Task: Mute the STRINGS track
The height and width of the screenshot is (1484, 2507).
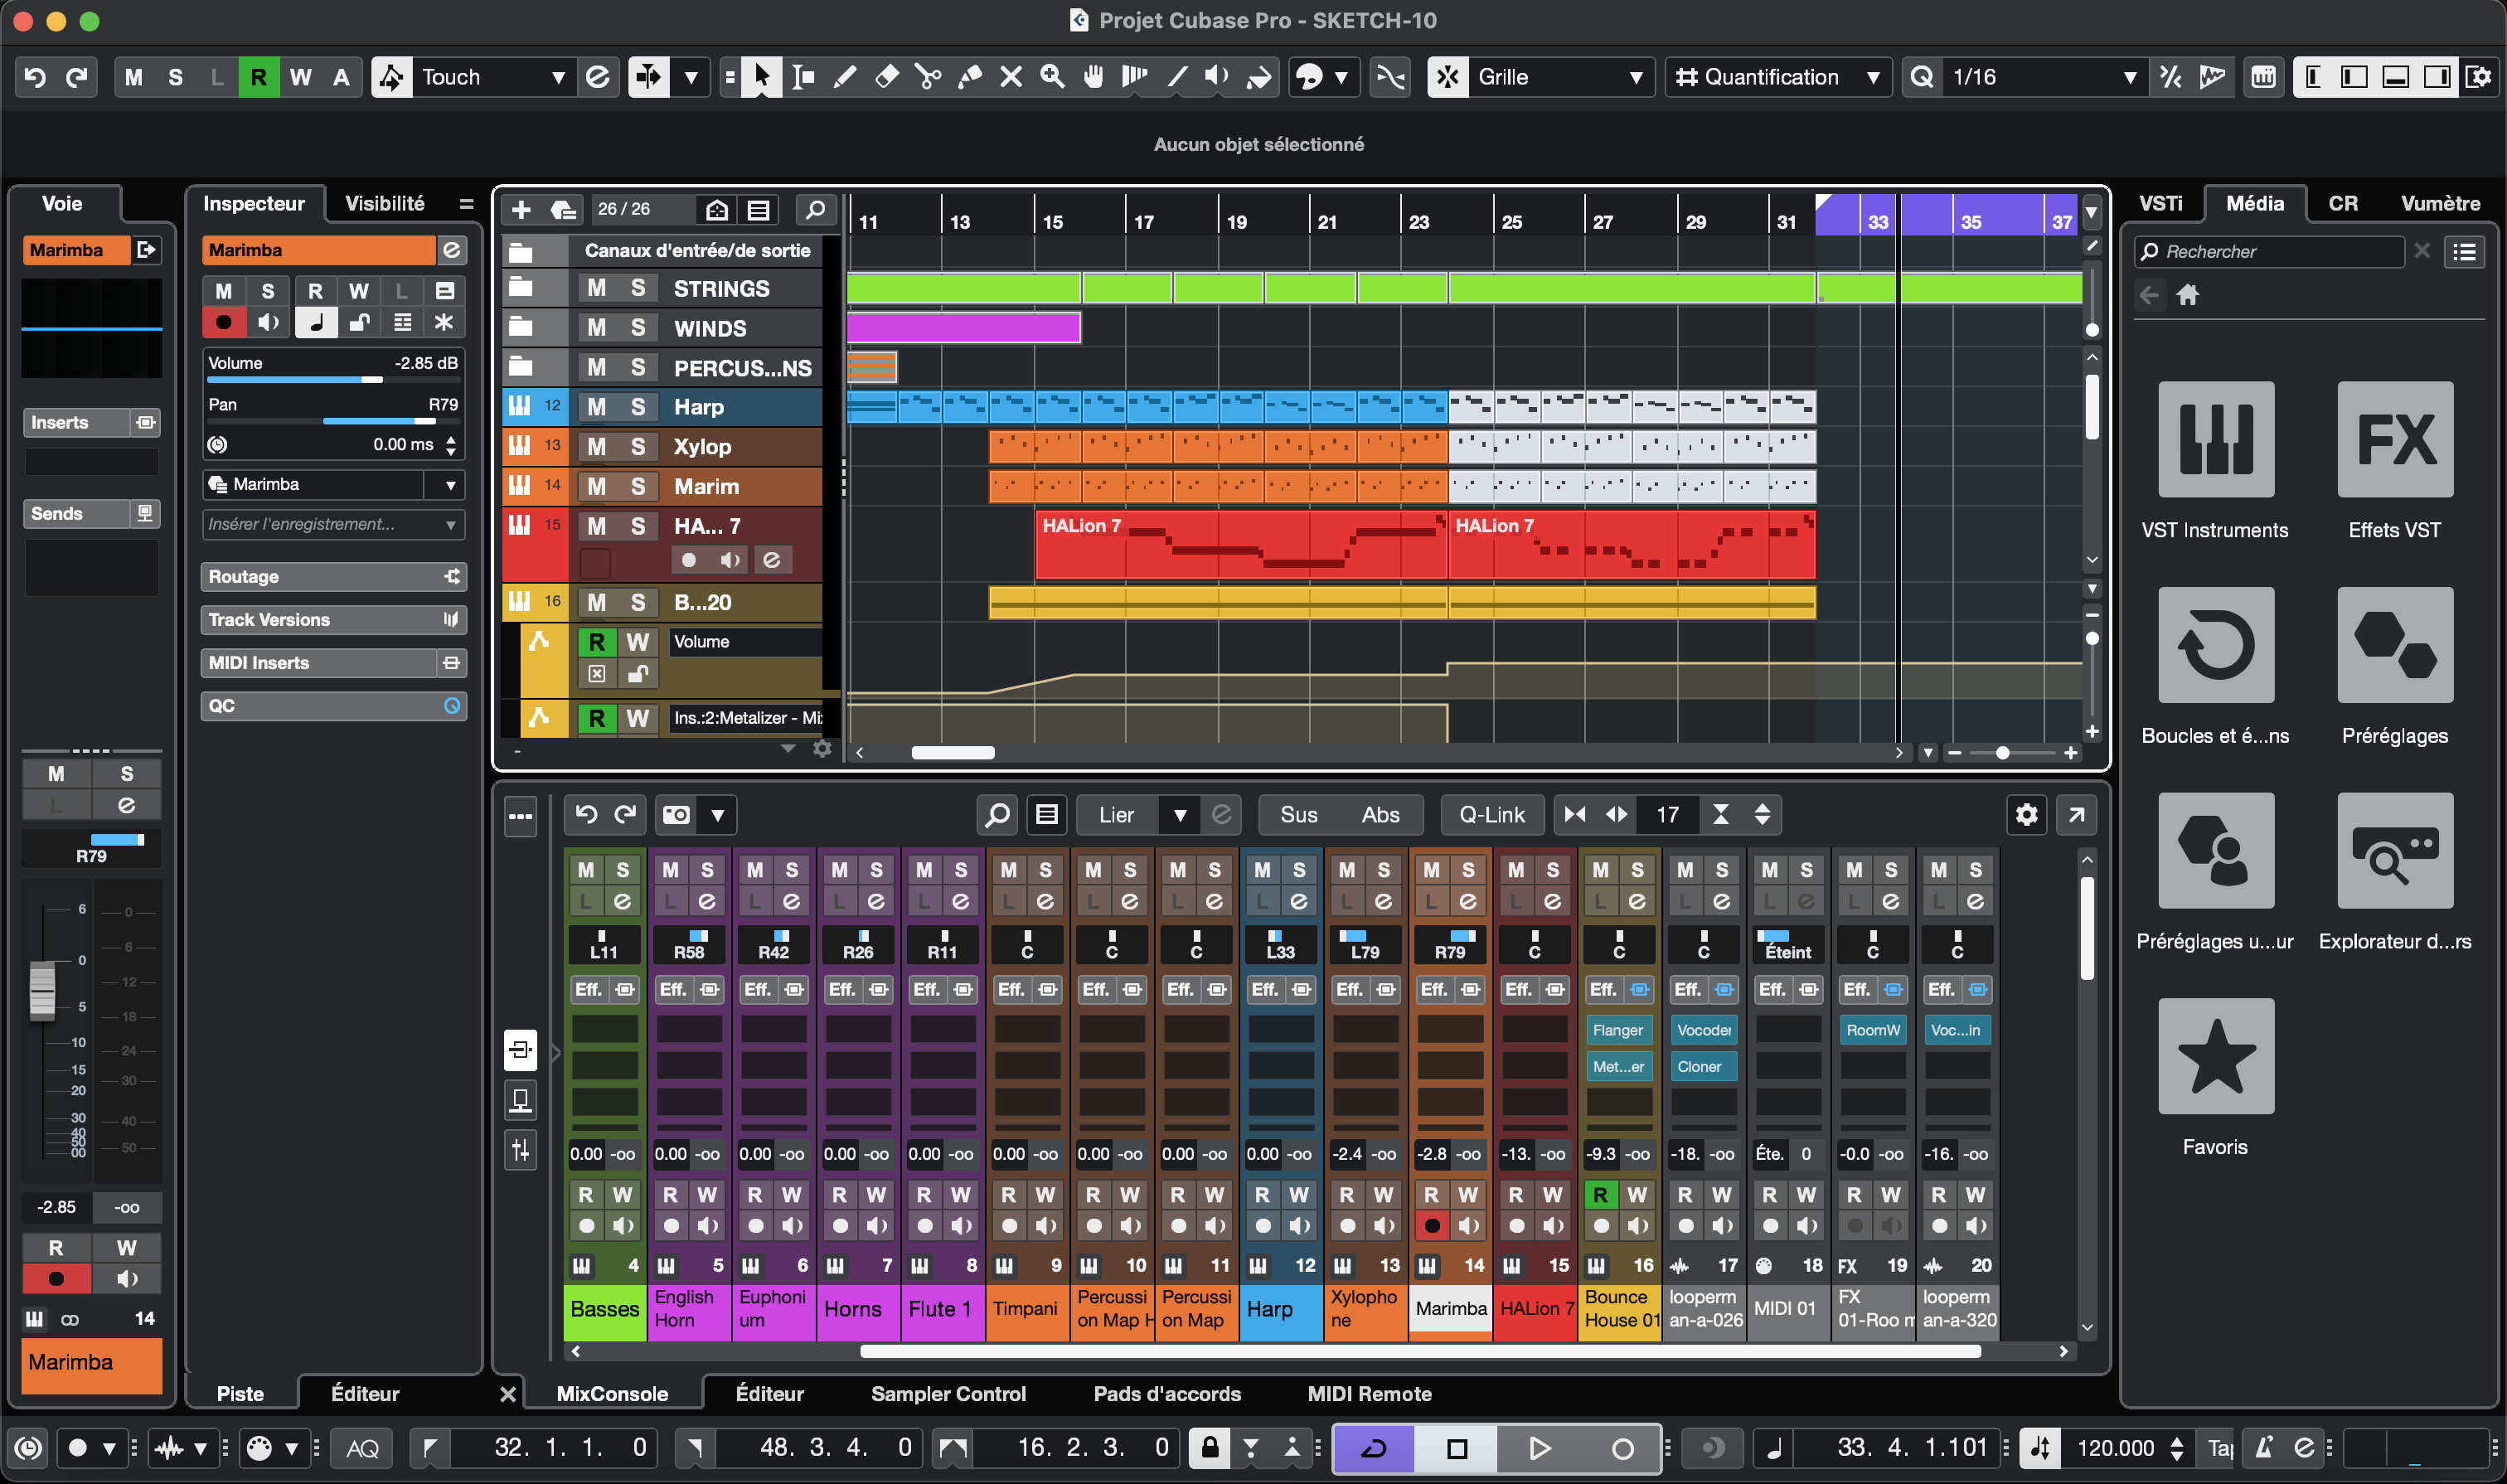Action: [x=598, y=288]
